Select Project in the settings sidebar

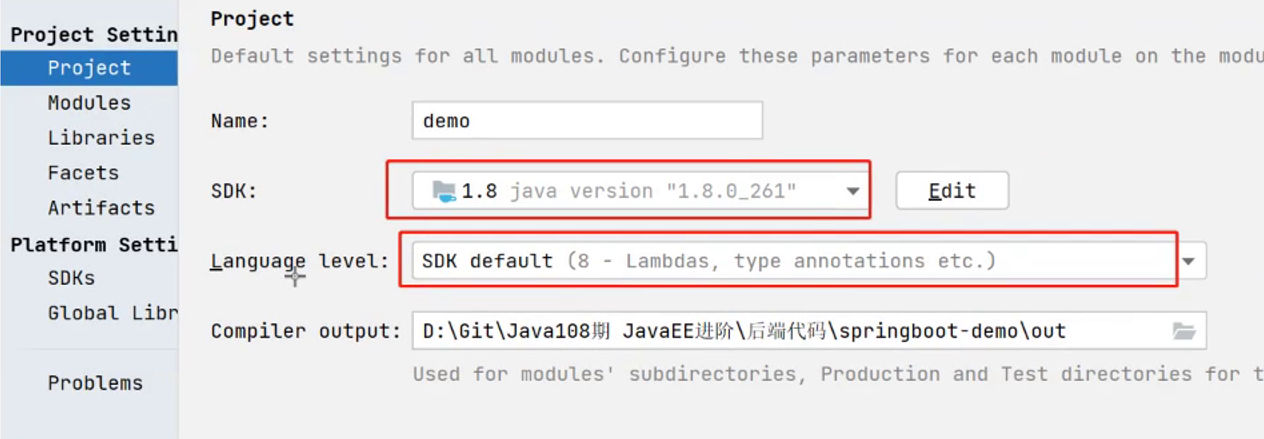89,68
